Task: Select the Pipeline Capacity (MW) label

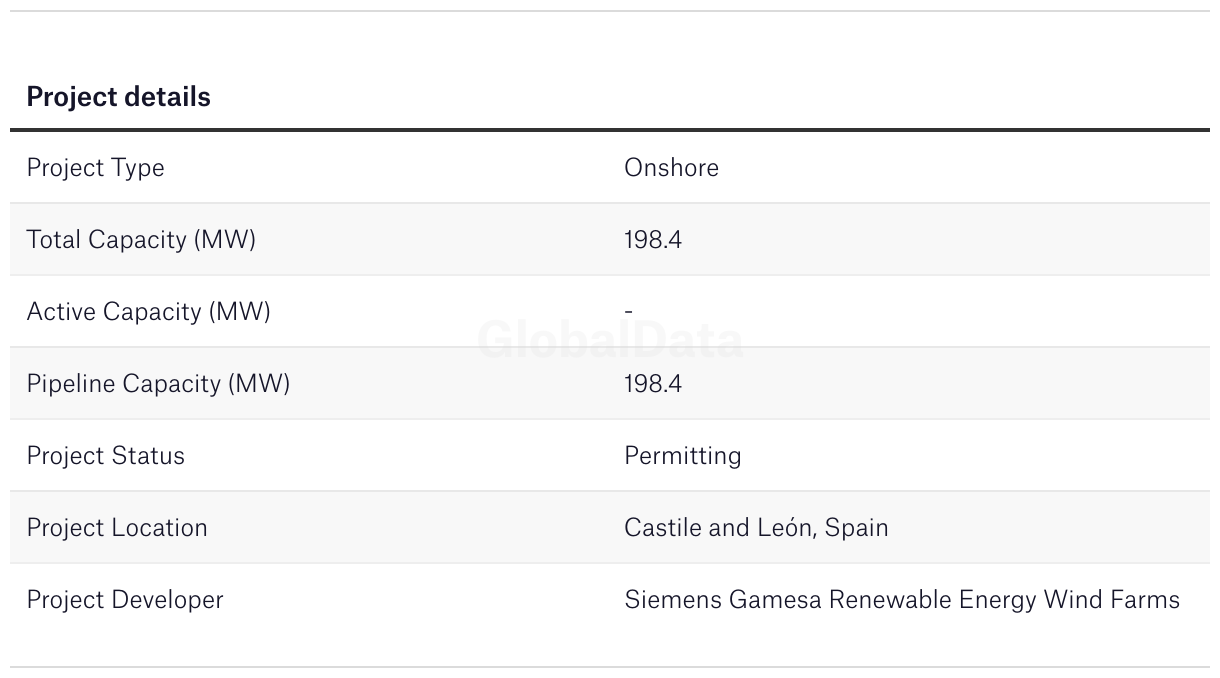Action: (x=158, y=384)
